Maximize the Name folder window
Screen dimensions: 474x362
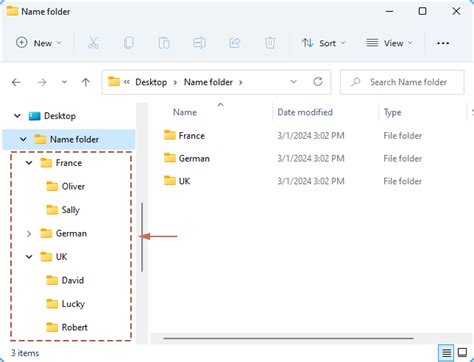422,11
